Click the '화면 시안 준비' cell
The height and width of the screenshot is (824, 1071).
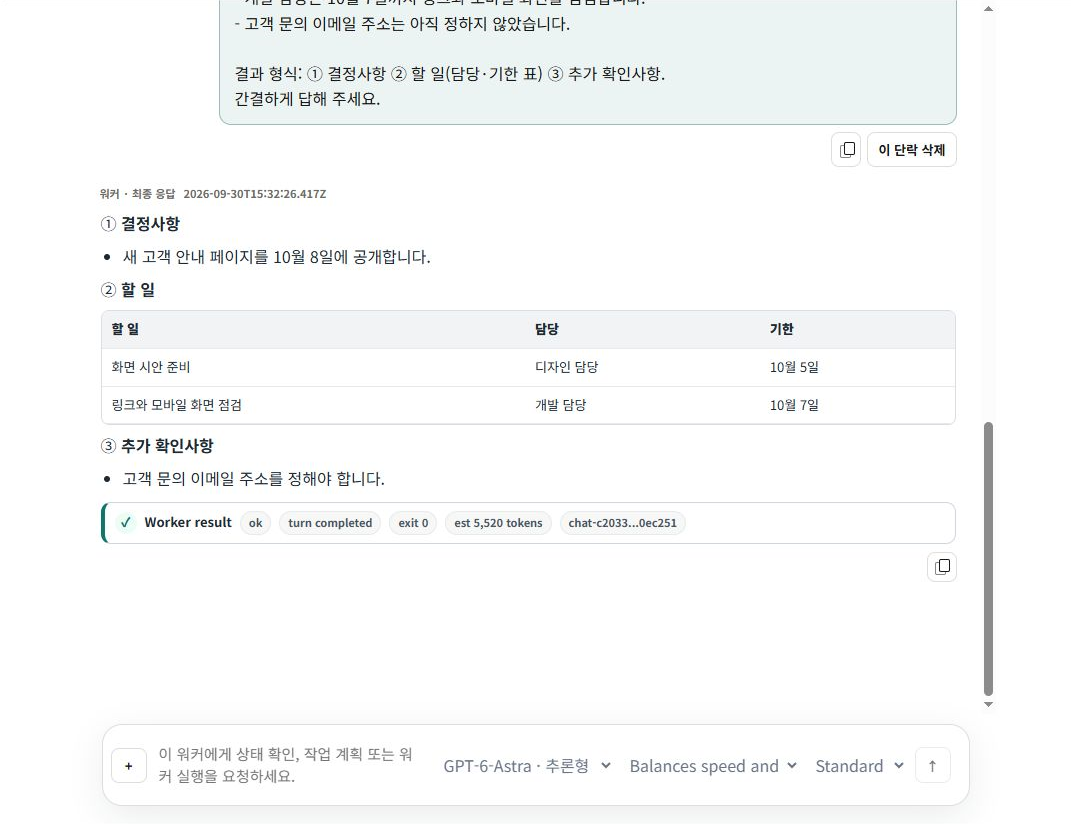point(150,367)
